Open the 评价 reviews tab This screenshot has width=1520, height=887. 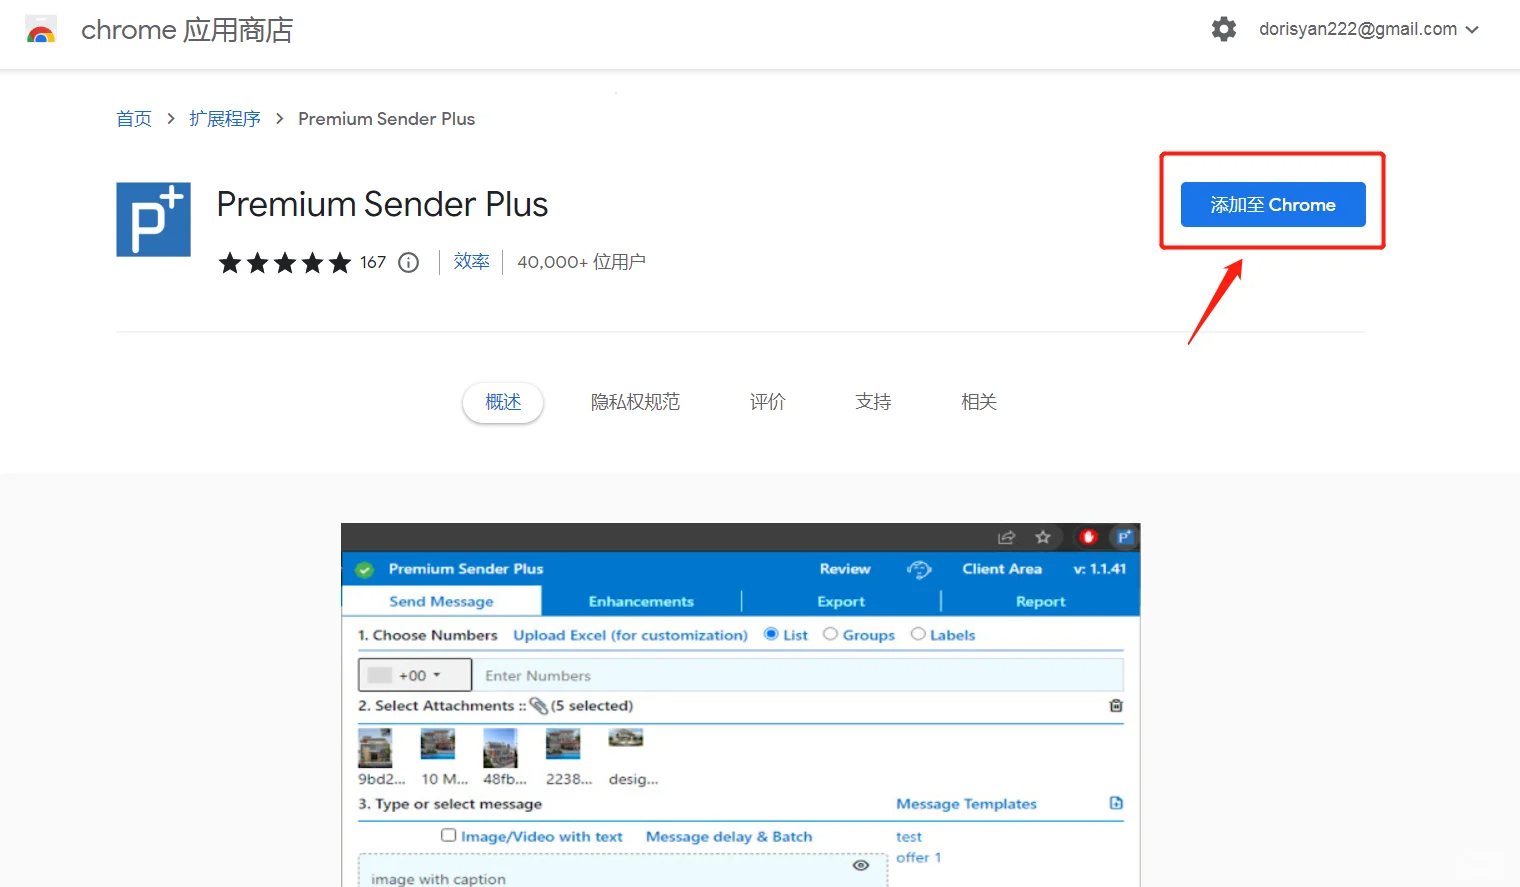point(767,402)
